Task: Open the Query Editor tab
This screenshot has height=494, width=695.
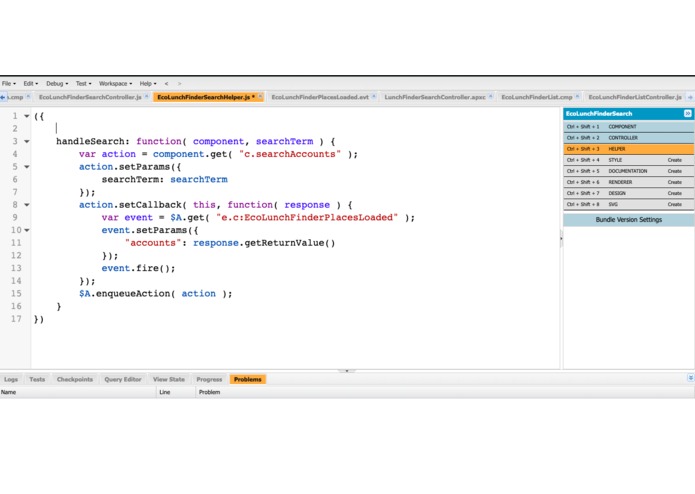Action: pyautogui.click(x=123, y=379)
